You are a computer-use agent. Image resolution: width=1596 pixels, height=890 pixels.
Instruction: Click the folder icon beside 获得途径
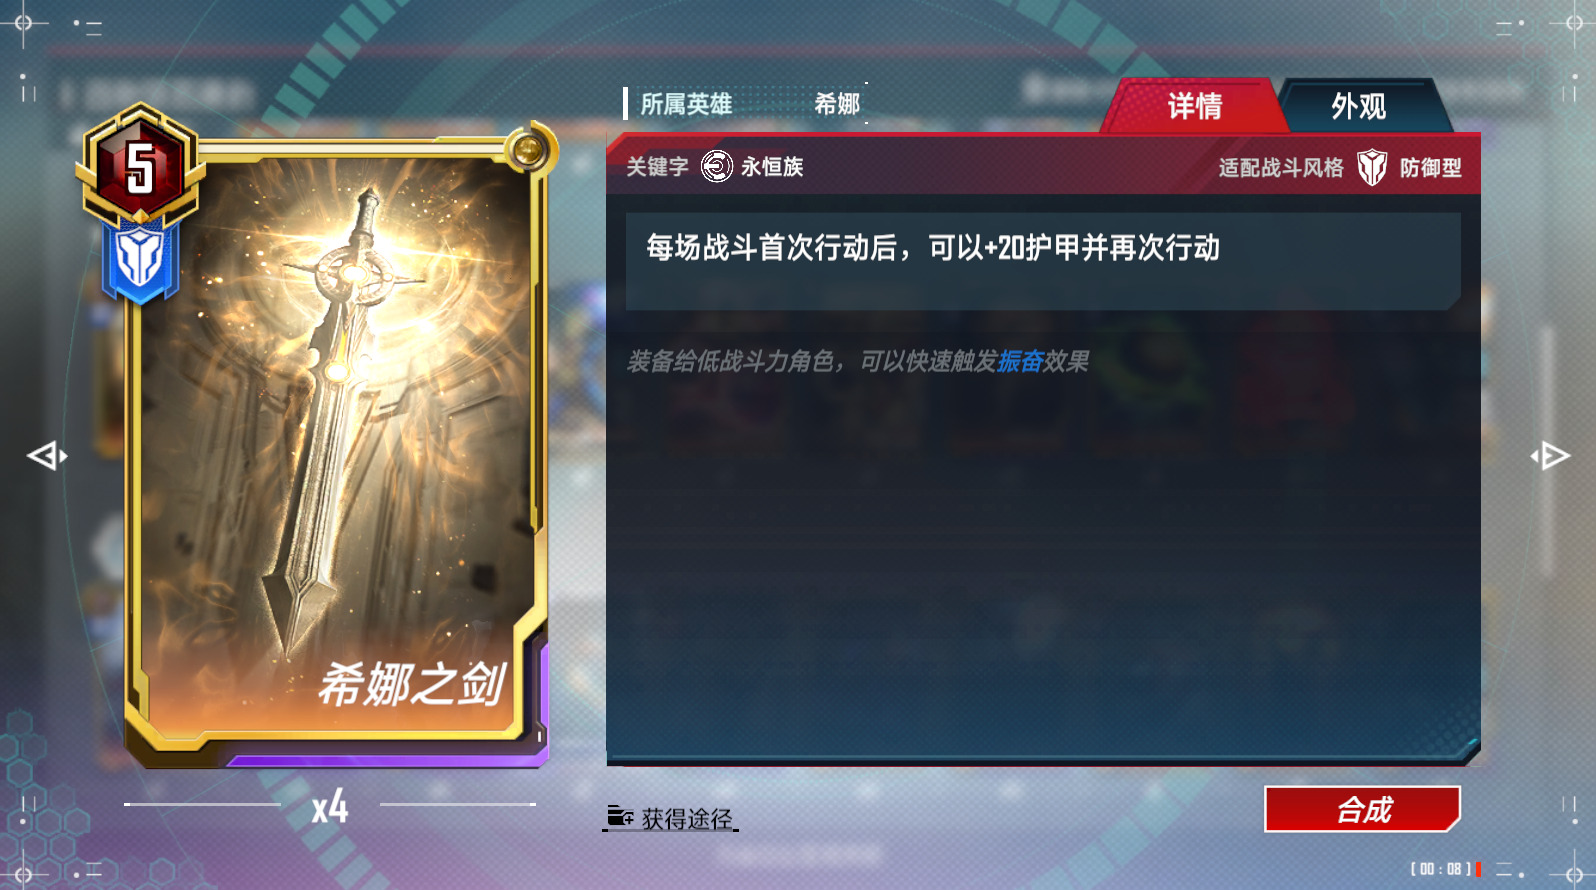620,817
